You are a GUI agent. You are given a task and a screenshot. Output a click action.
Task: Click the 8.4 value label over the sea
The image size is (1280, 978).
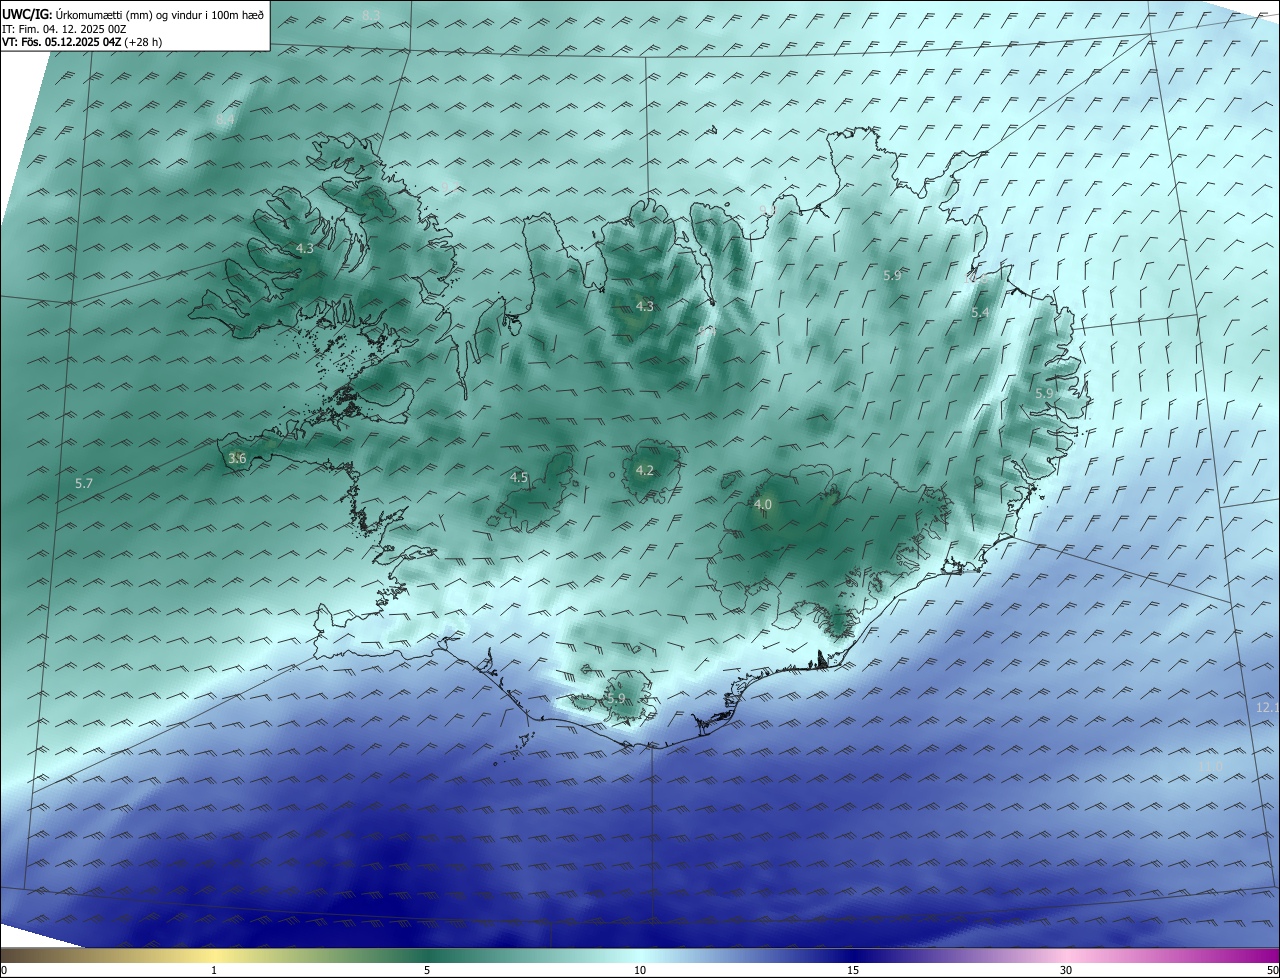[x=225, y=119]
